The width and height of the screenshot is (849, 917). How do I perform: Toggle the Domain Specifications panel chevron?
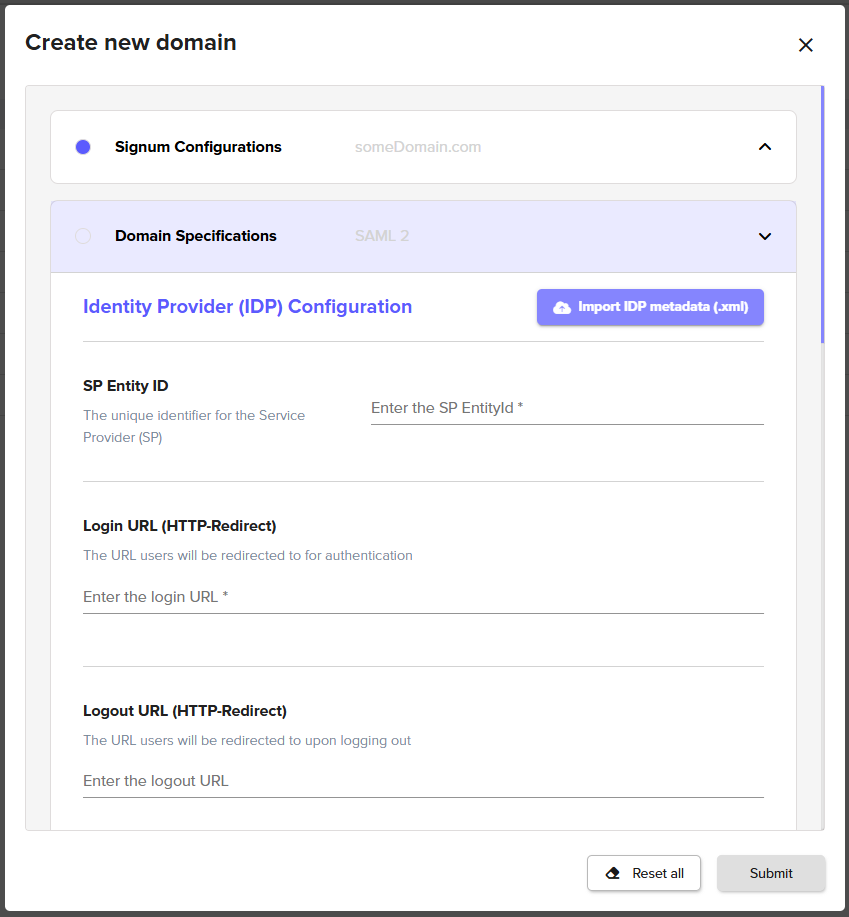[765, 237]
